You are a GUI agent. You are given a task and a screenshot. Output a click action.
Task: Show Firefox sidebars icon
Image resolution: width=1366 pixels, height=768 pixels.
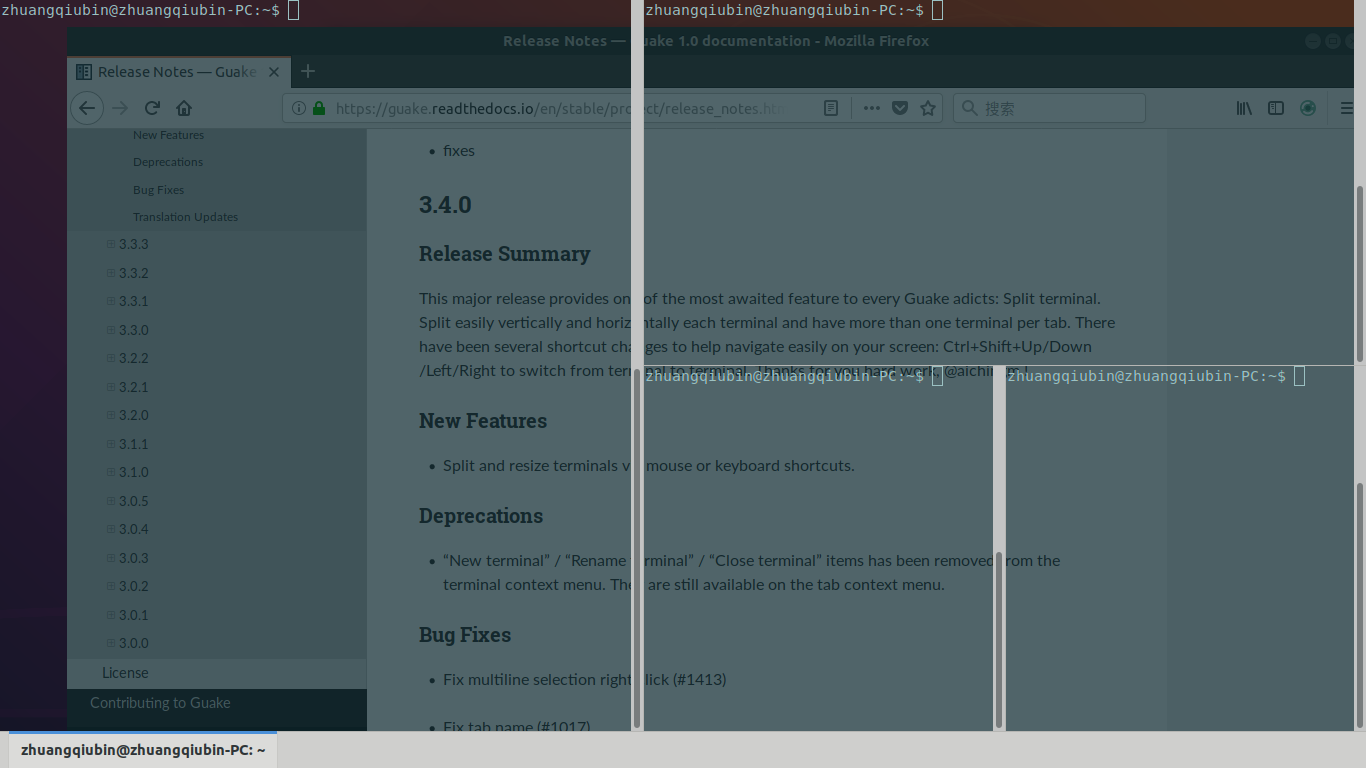(x=1276, y=108)
